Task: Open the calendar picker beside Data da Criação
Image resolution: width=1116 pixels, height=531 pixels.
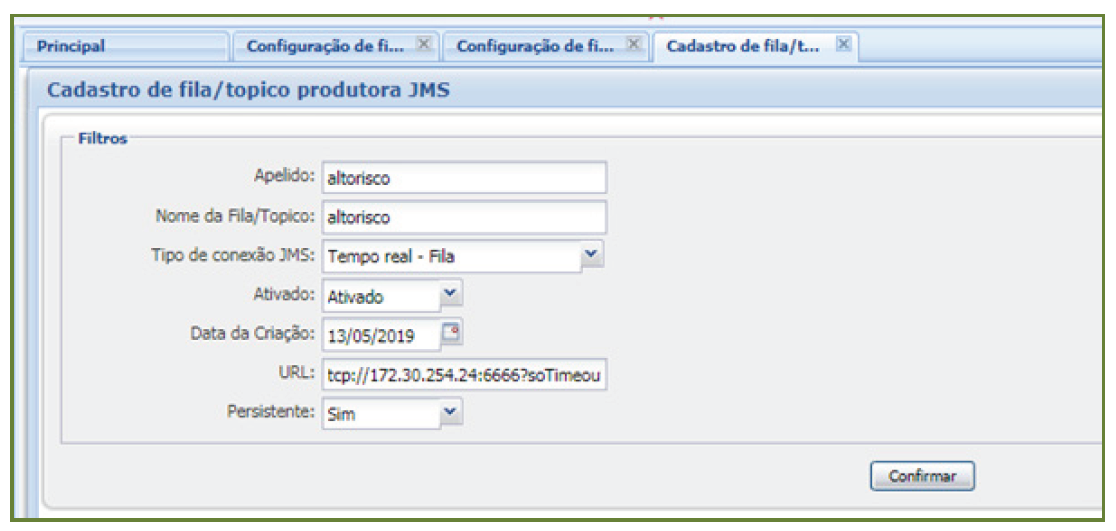Action: coord(452,333)
